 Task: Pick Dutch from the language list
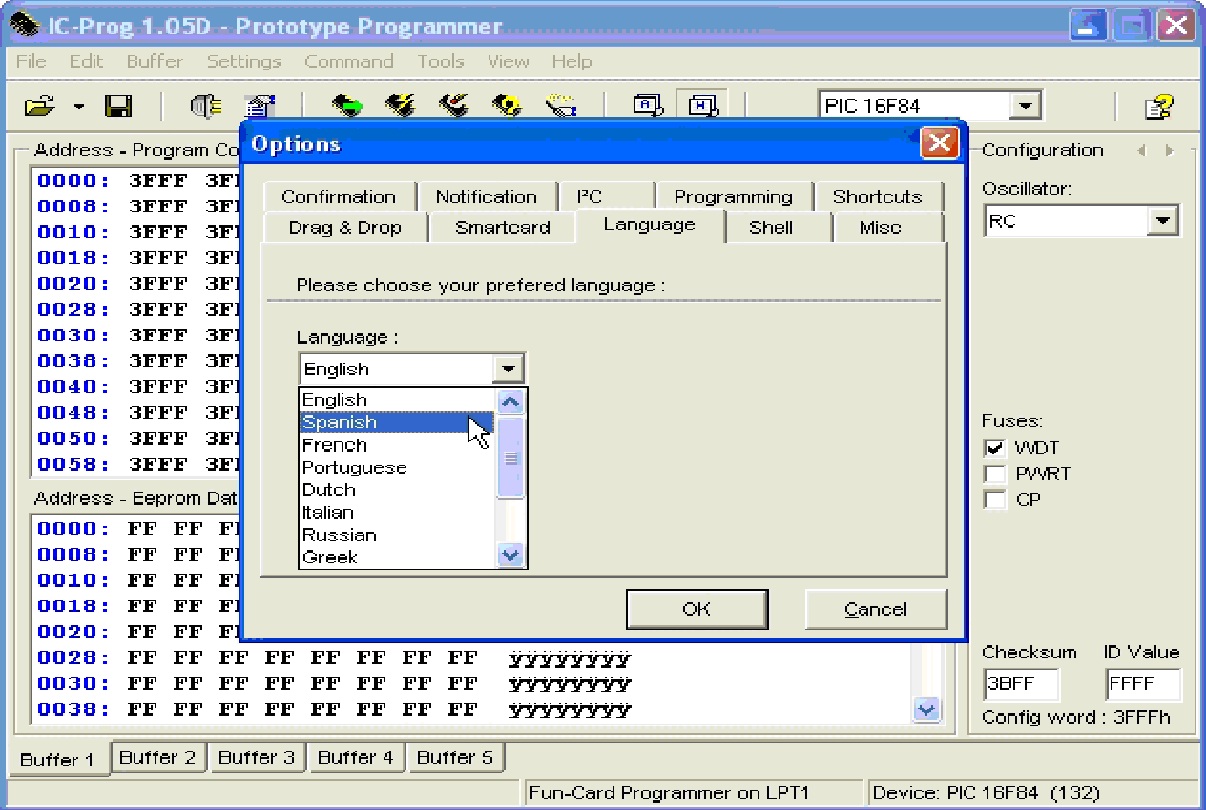(x=398, y=490)
